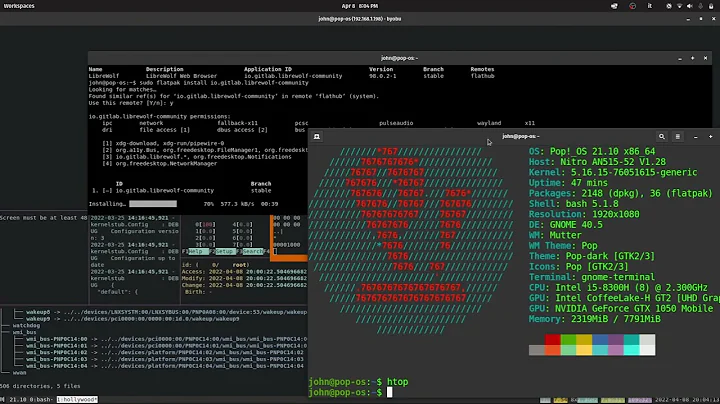The image size is (720, 404).
Task: Click the 'Theme: Pop-dark [GTK2/3]' line
Action: click(x=591, y=256)
